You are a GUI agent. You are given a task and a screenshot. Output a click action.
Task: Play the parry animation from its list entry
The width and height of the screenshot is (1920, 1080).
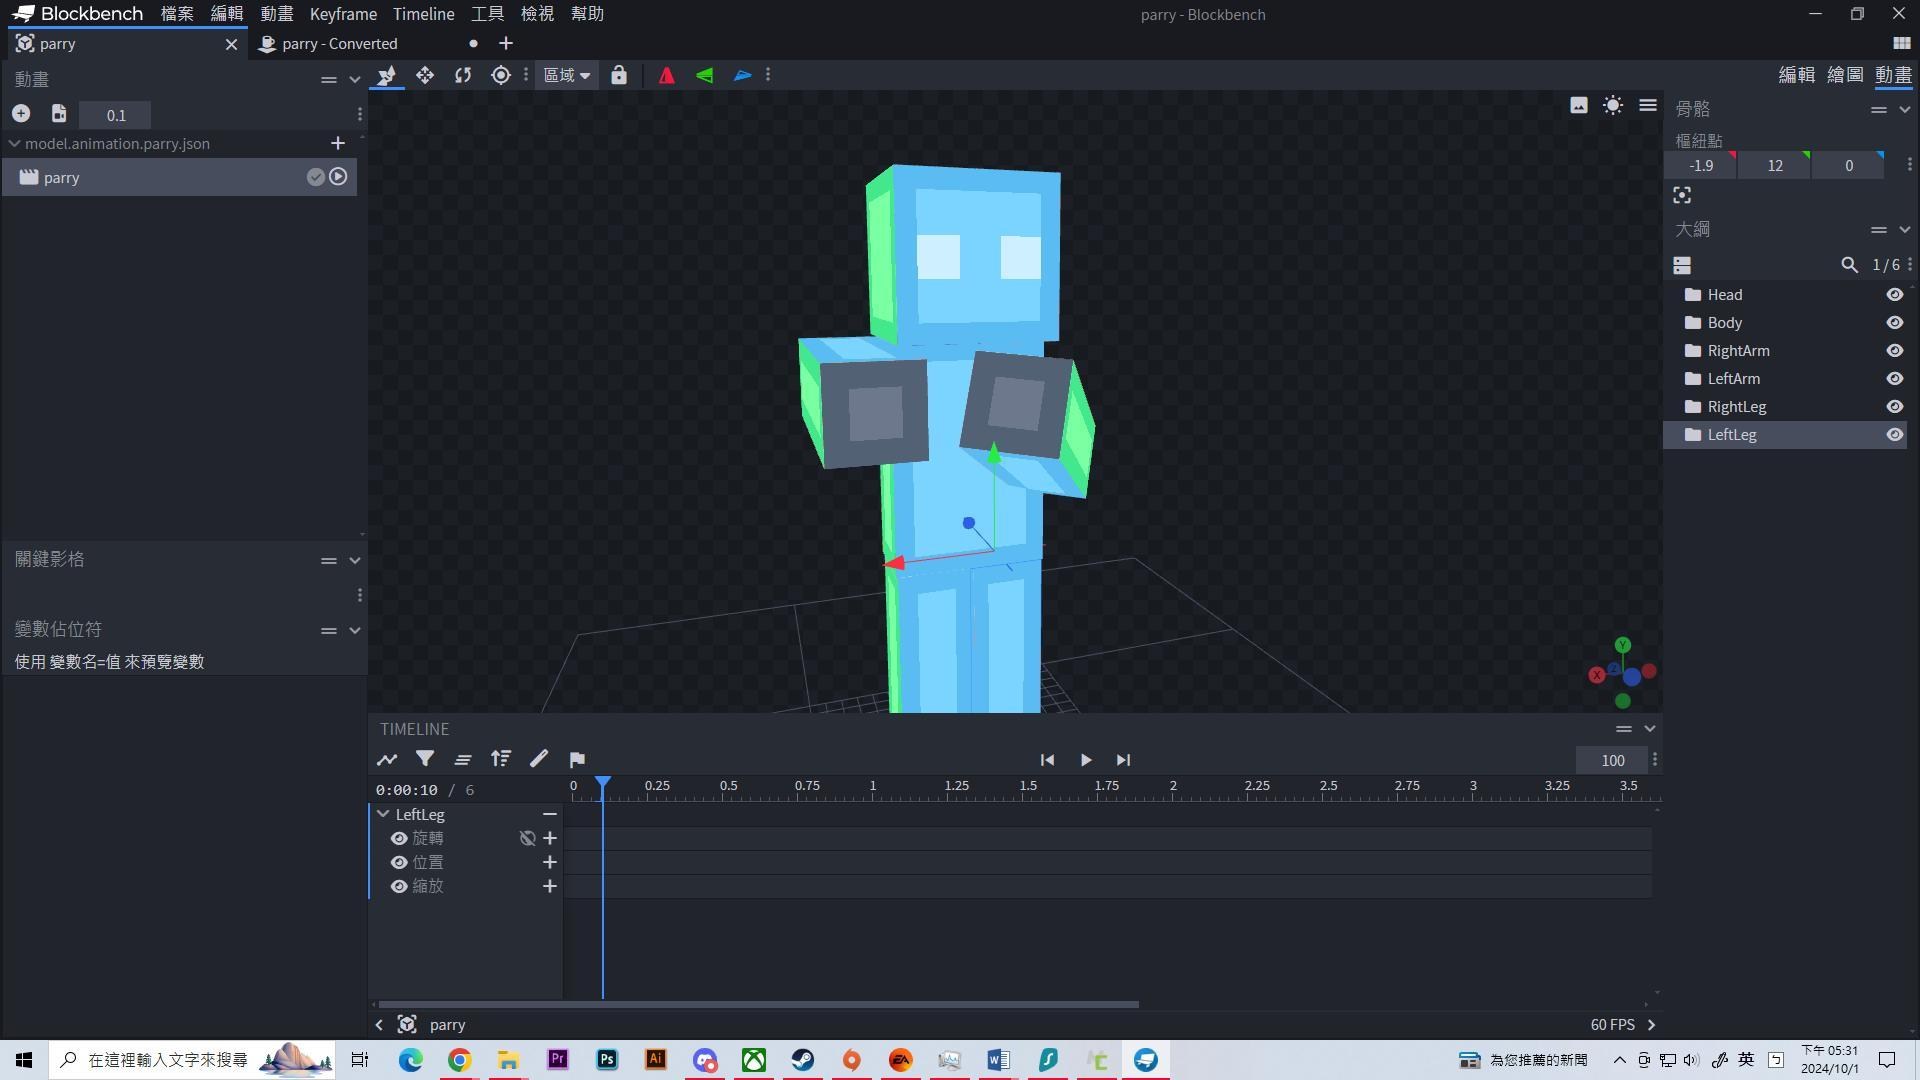coord(339,176)
